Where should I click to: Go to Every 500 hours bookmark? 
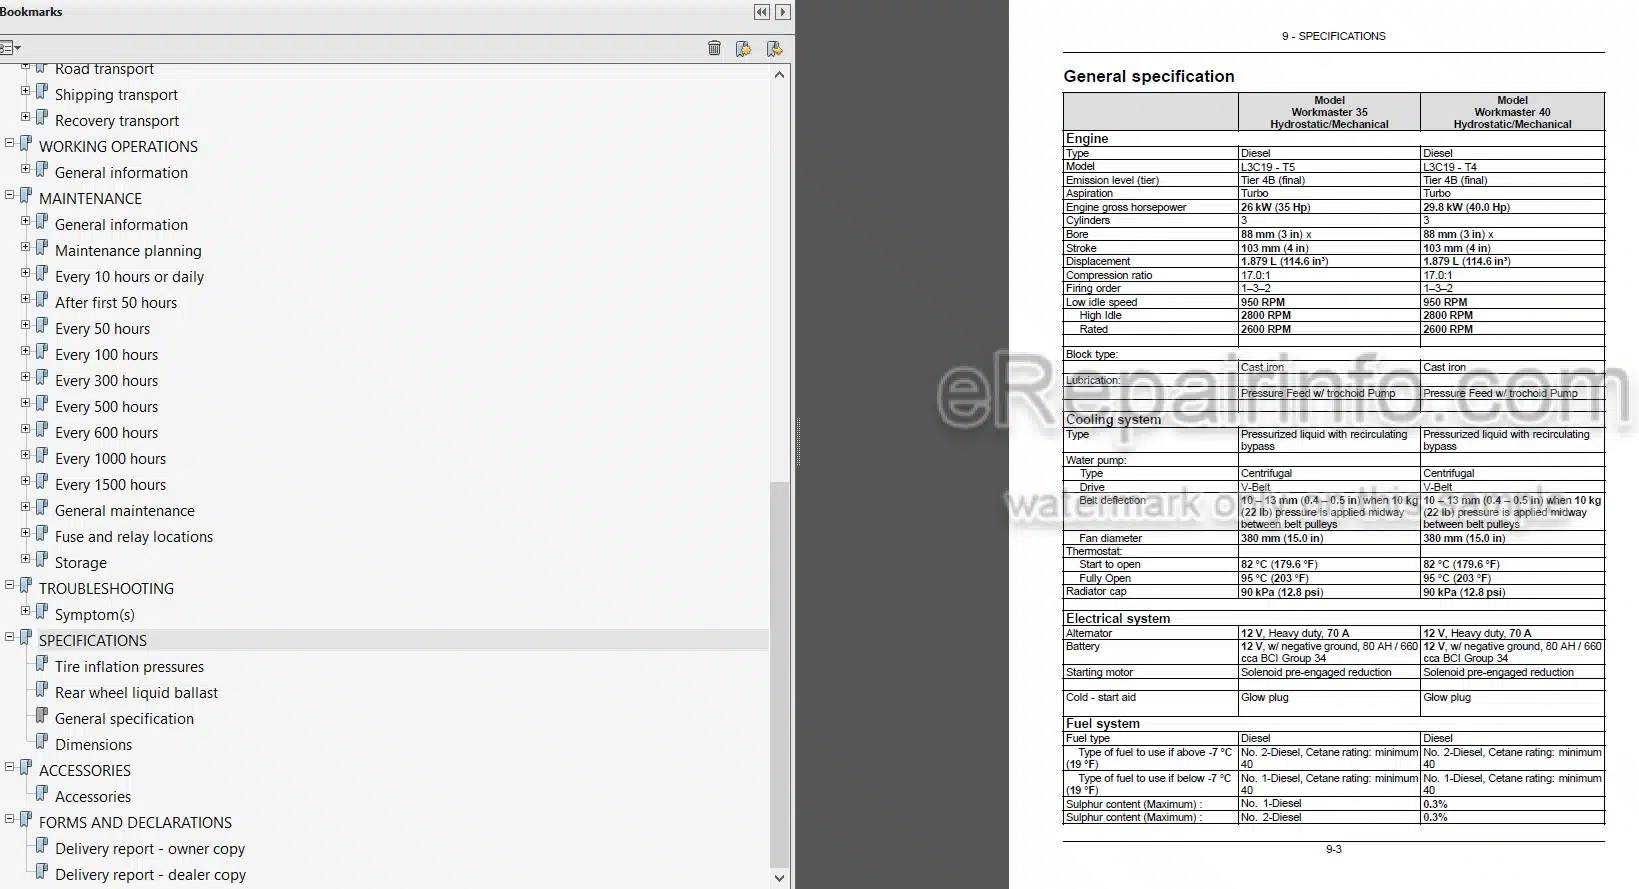coord(106,407)
